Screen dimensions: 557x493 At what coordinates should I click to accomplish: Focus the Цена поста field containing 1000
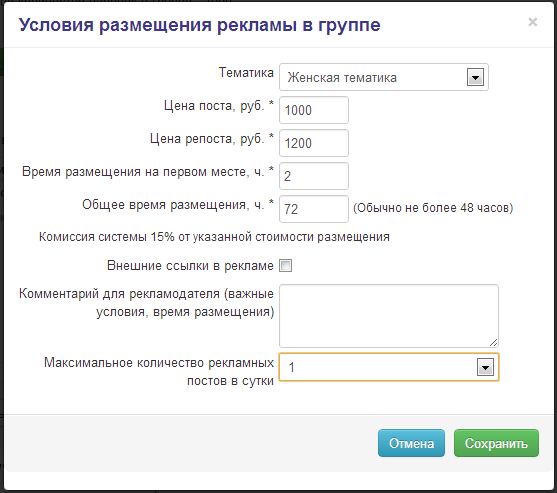[314, 110]
